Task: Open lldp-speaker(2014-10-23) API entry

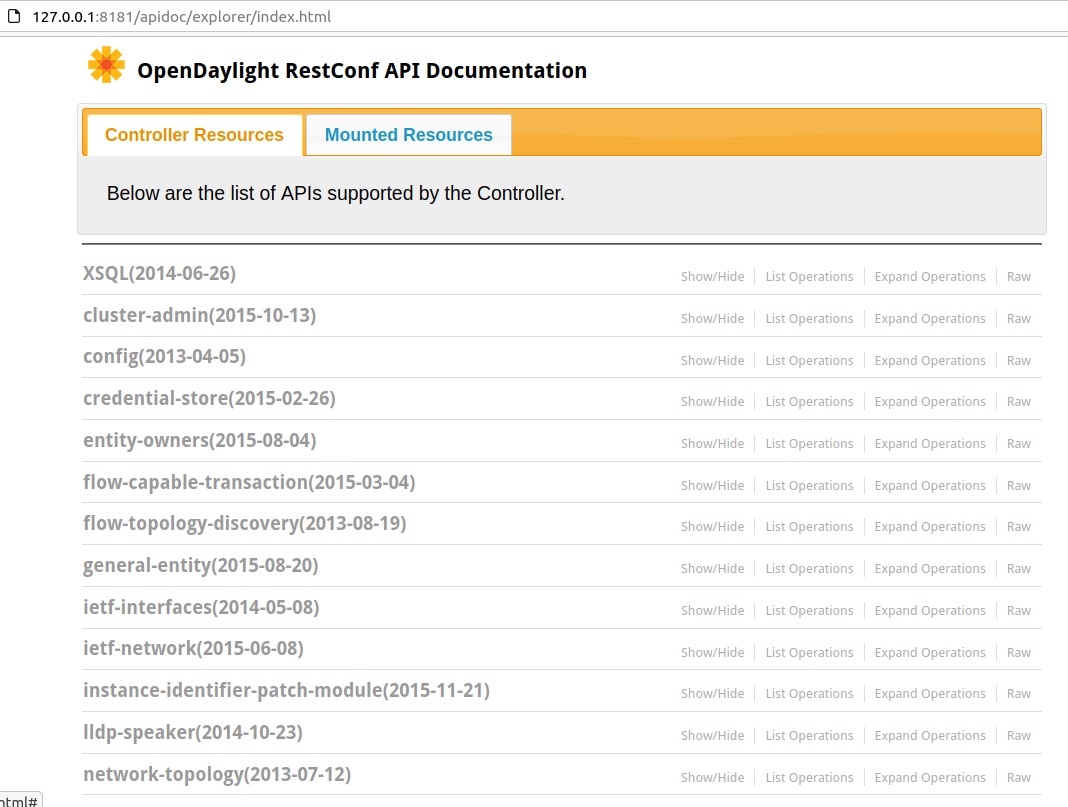Action: (x=193, y=733)
